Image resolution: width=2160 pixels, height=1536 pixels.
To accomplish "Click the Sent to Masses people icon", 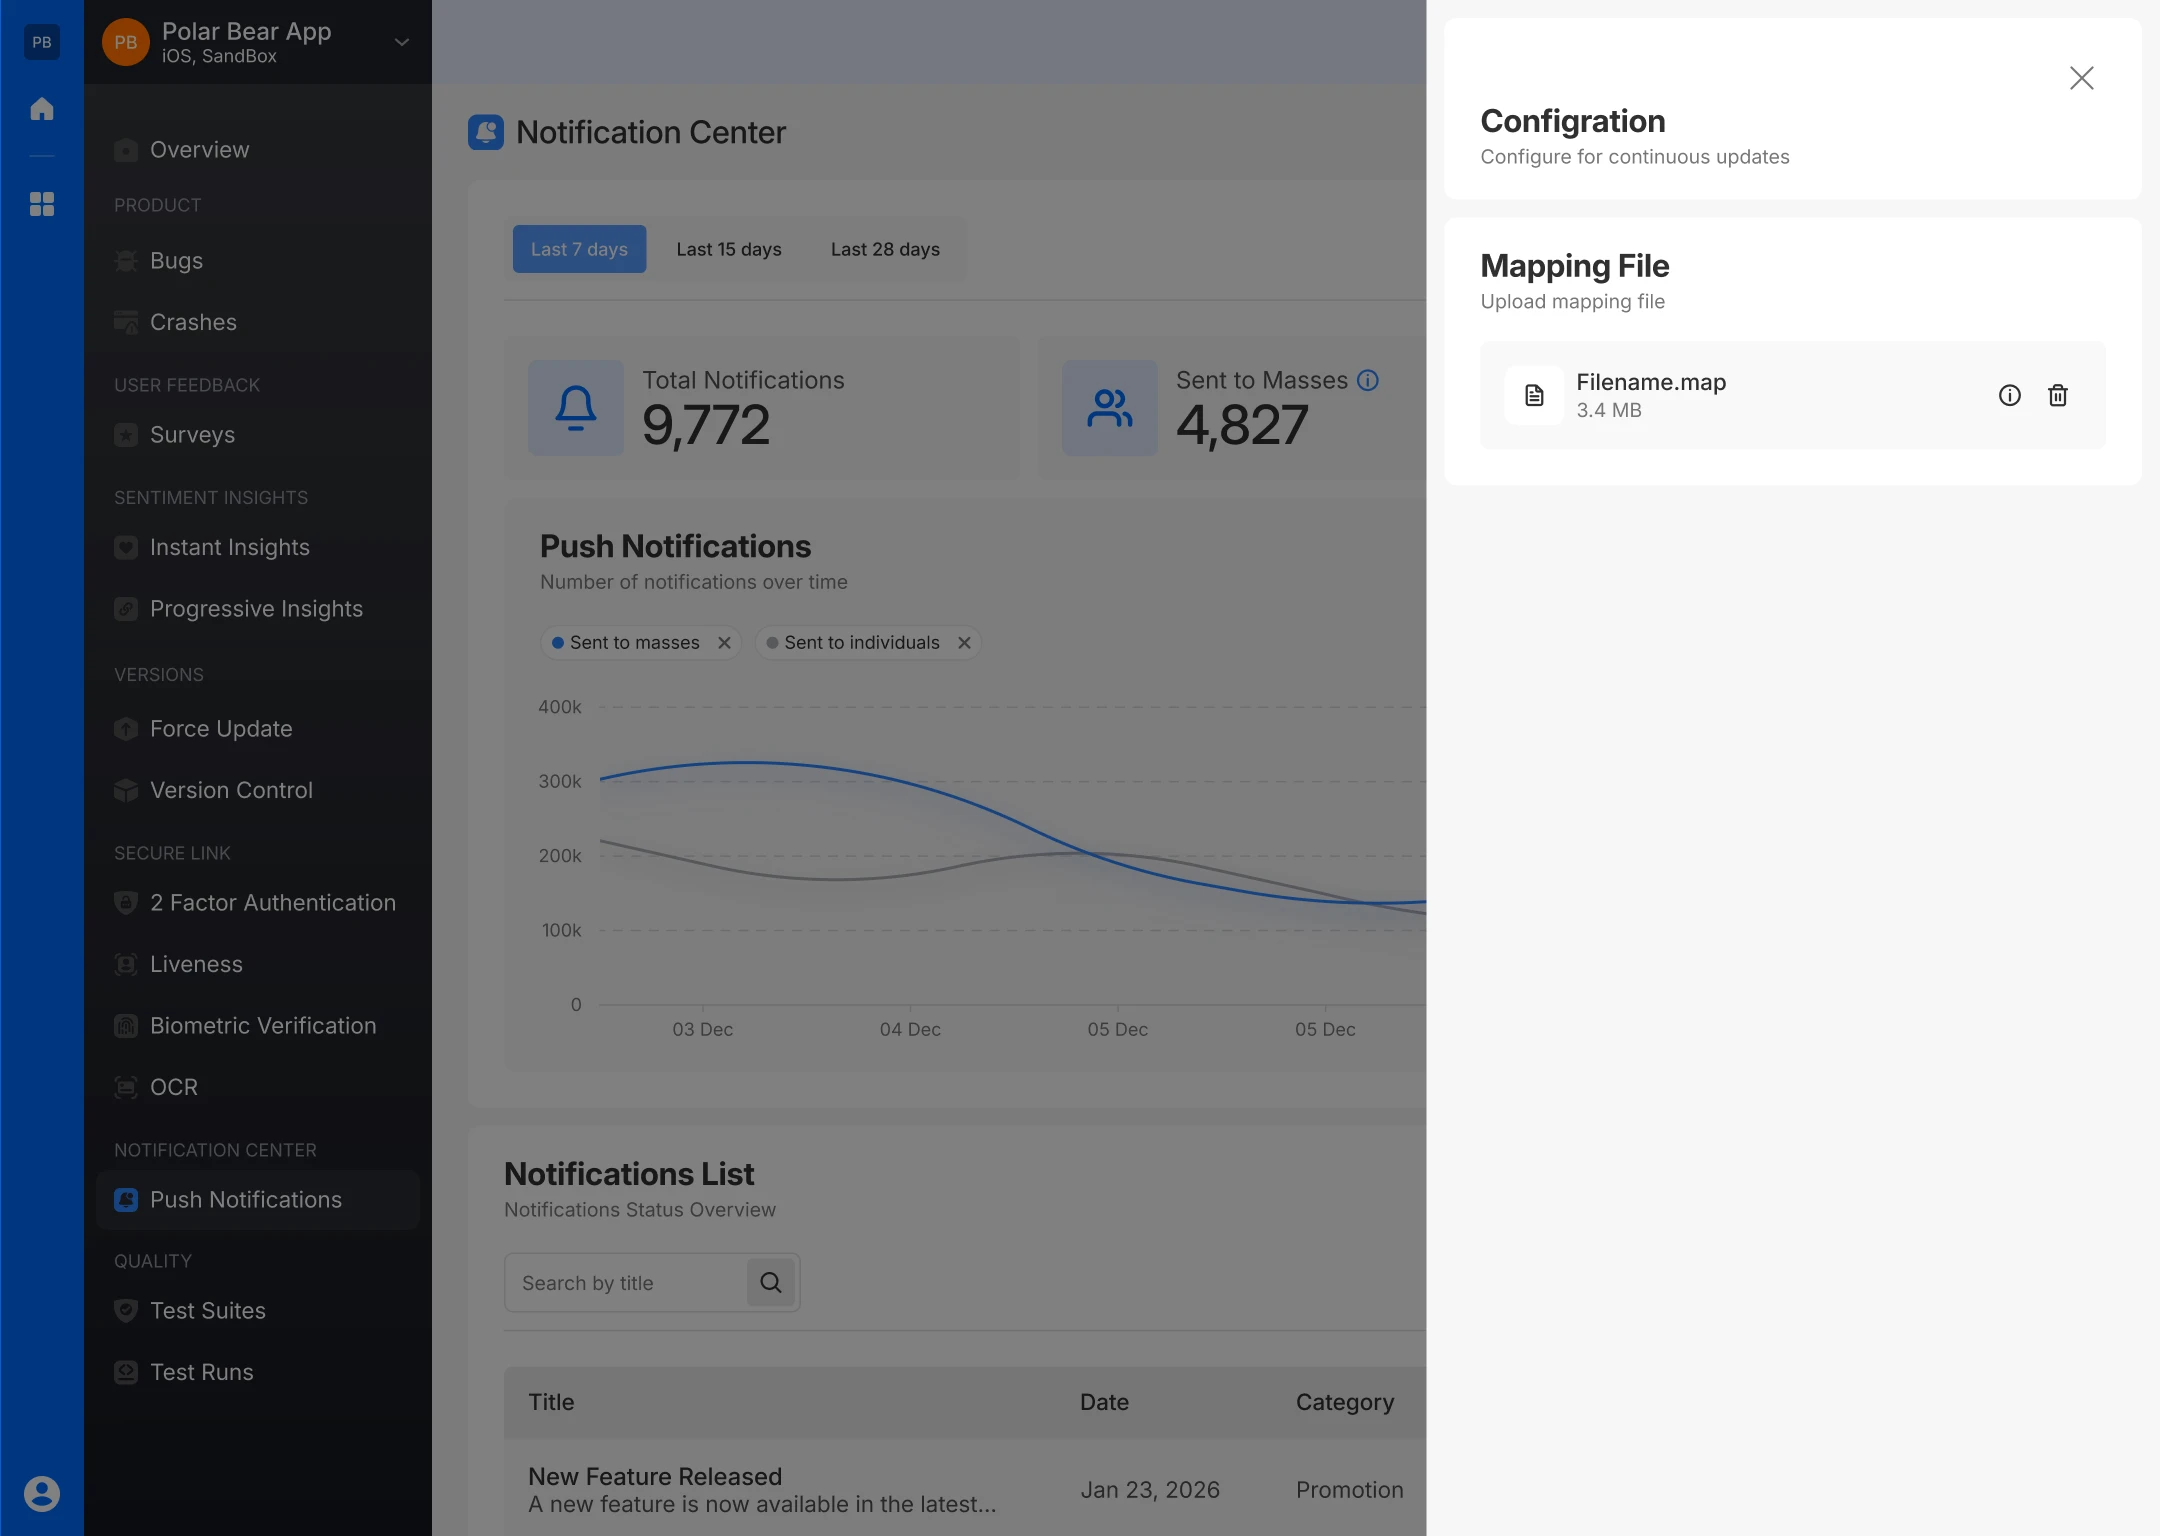I will click(x=1110, y=408).
